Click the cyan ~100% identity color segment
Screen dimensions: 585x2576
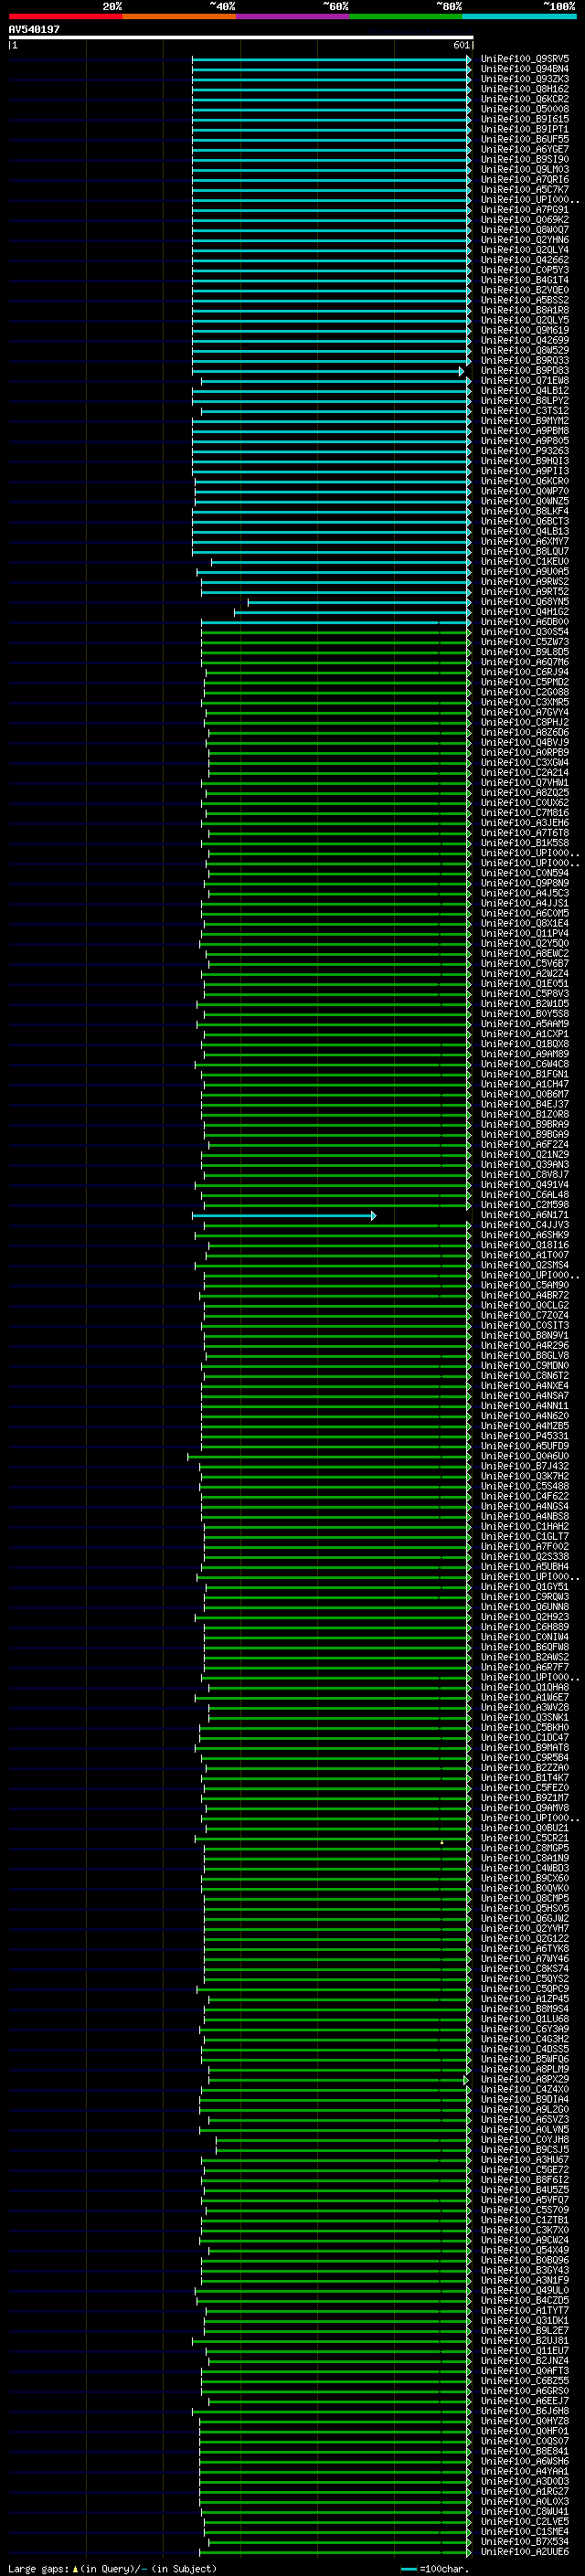coord(519,16)
